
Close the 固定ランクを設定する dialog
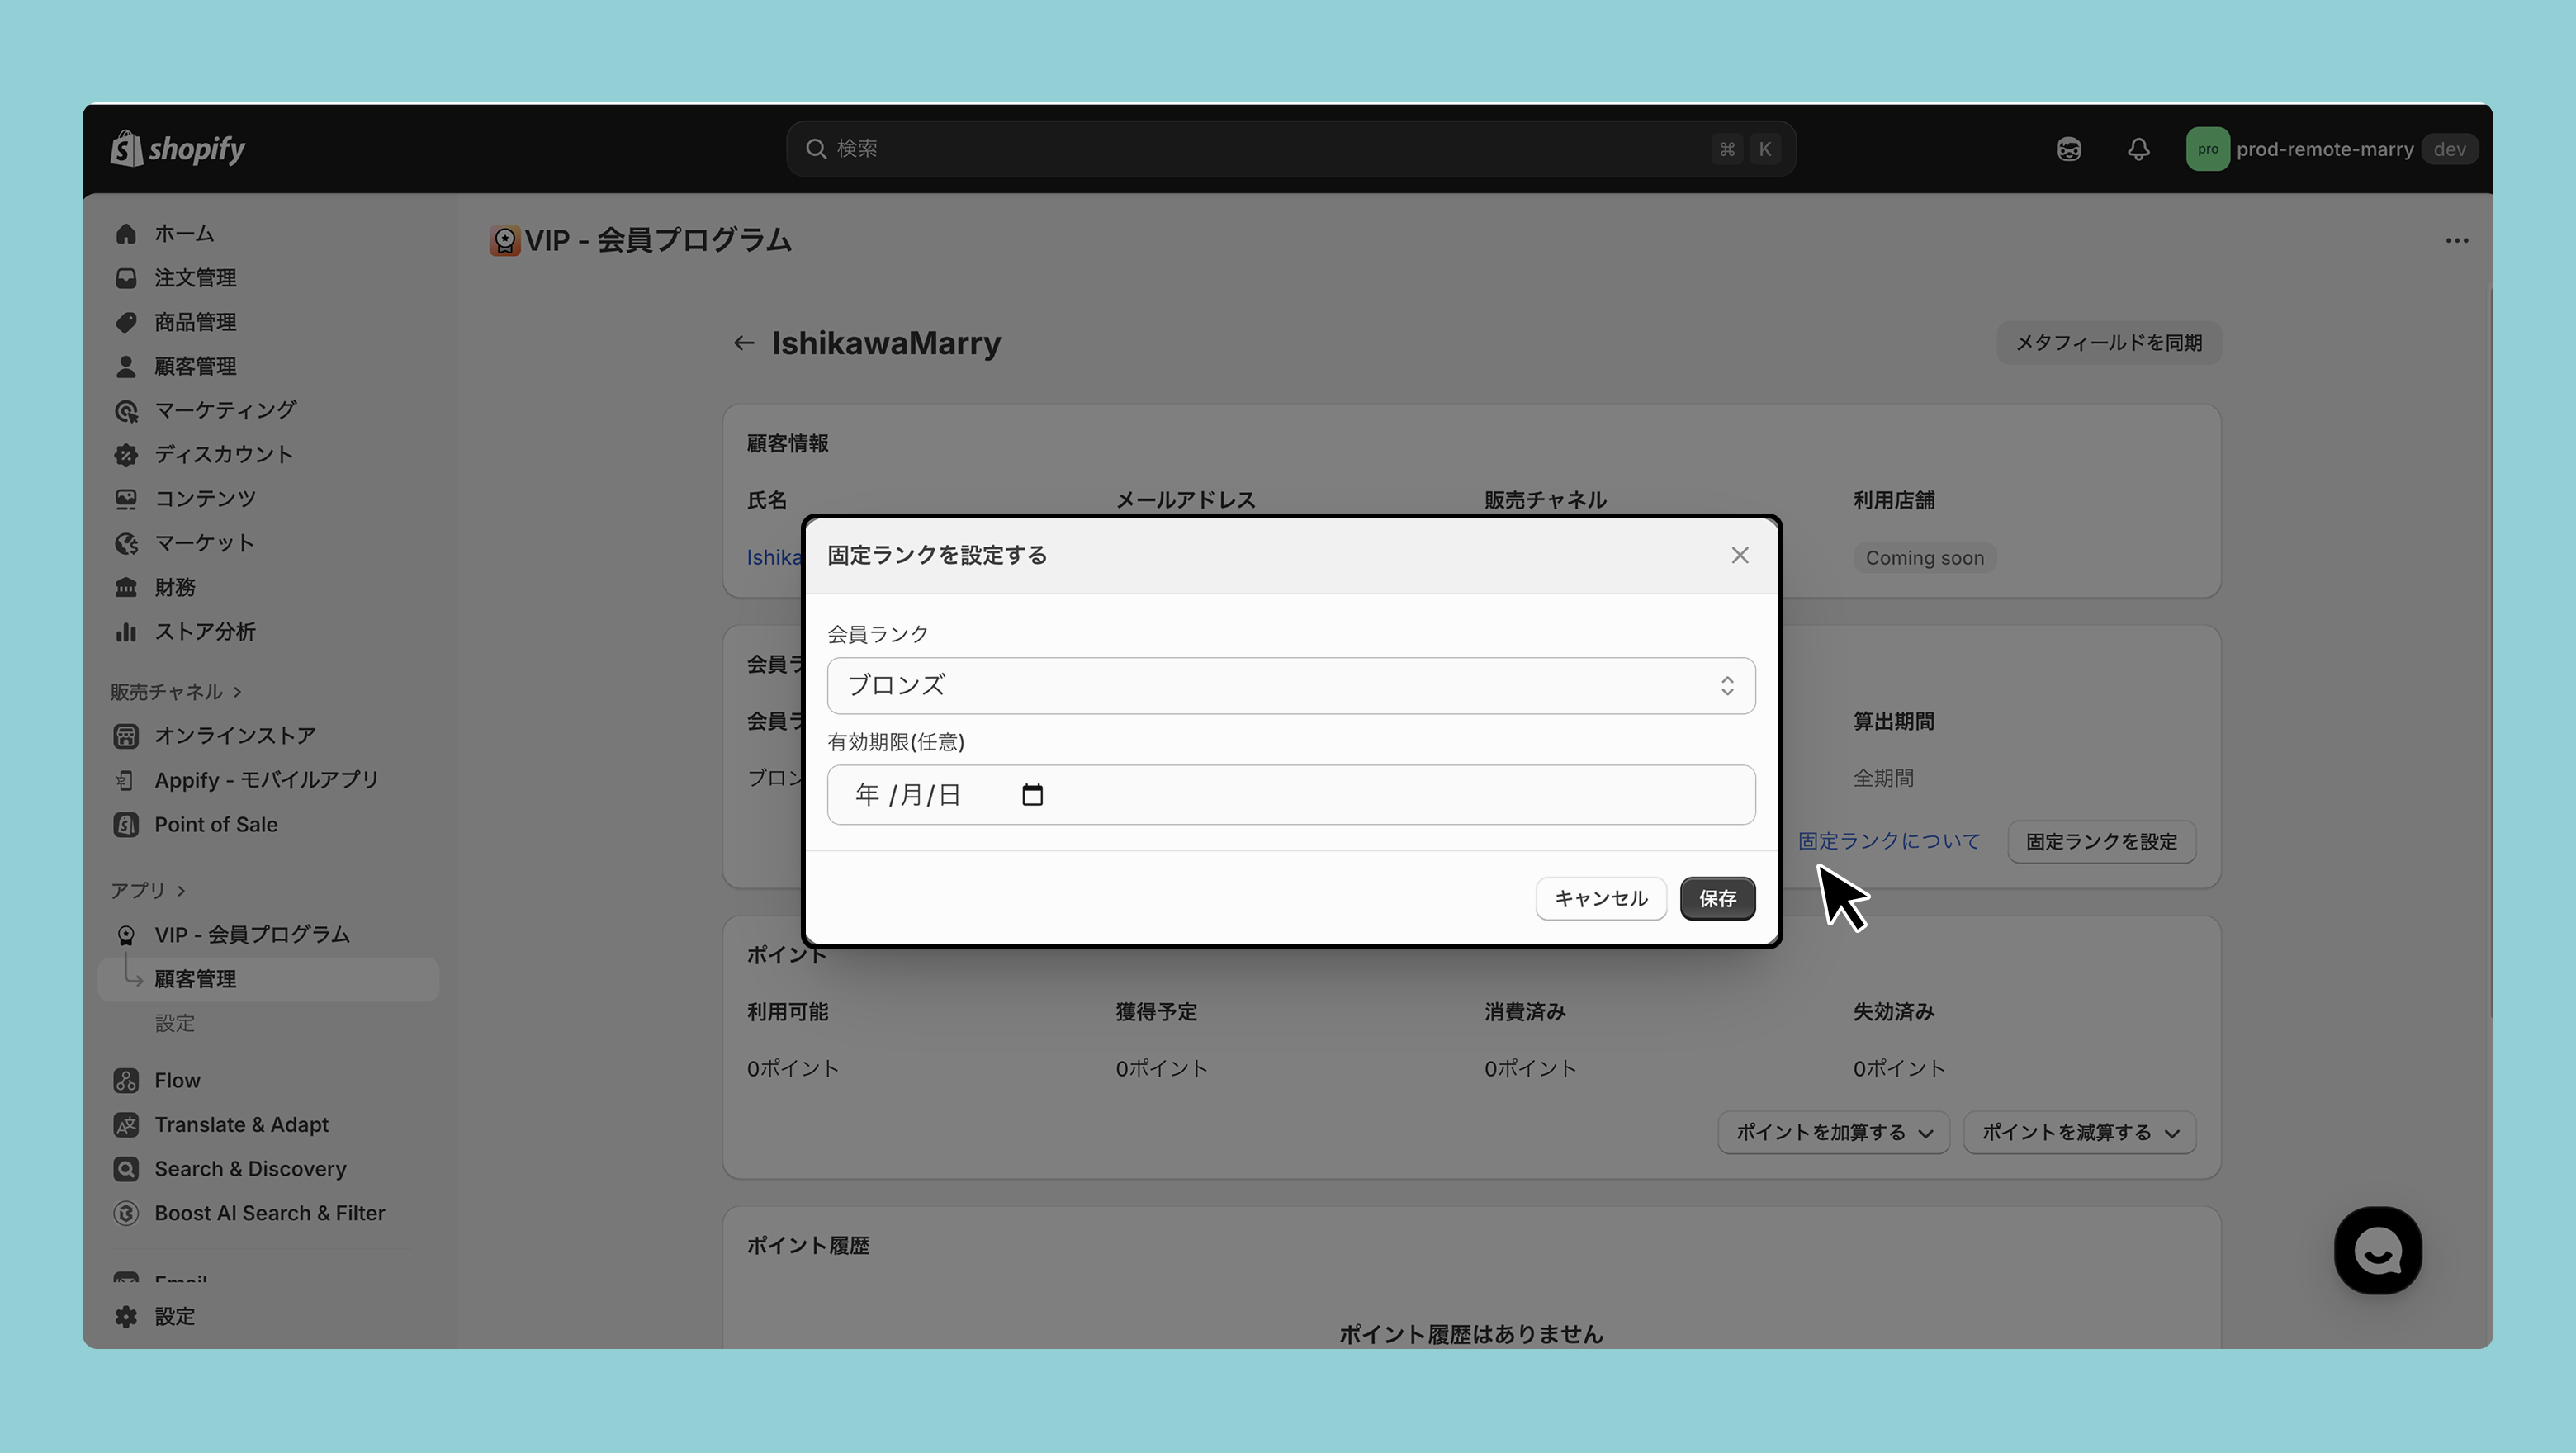tap(1739, 555)
